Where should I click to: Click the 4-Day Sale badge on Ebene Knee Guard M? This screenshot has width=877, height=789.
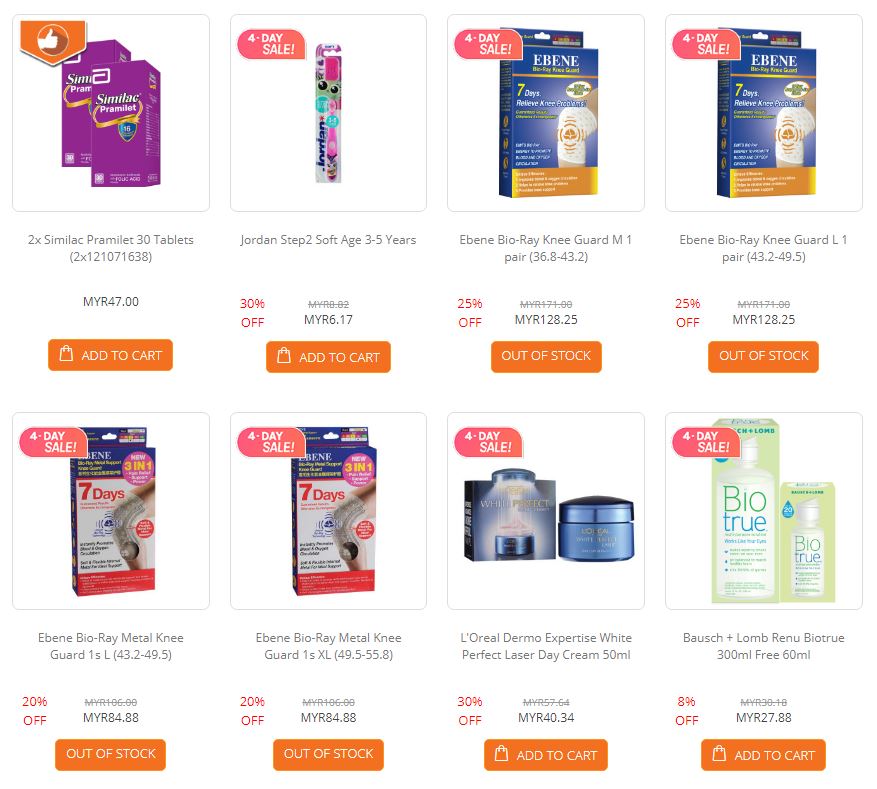[488, 44]
